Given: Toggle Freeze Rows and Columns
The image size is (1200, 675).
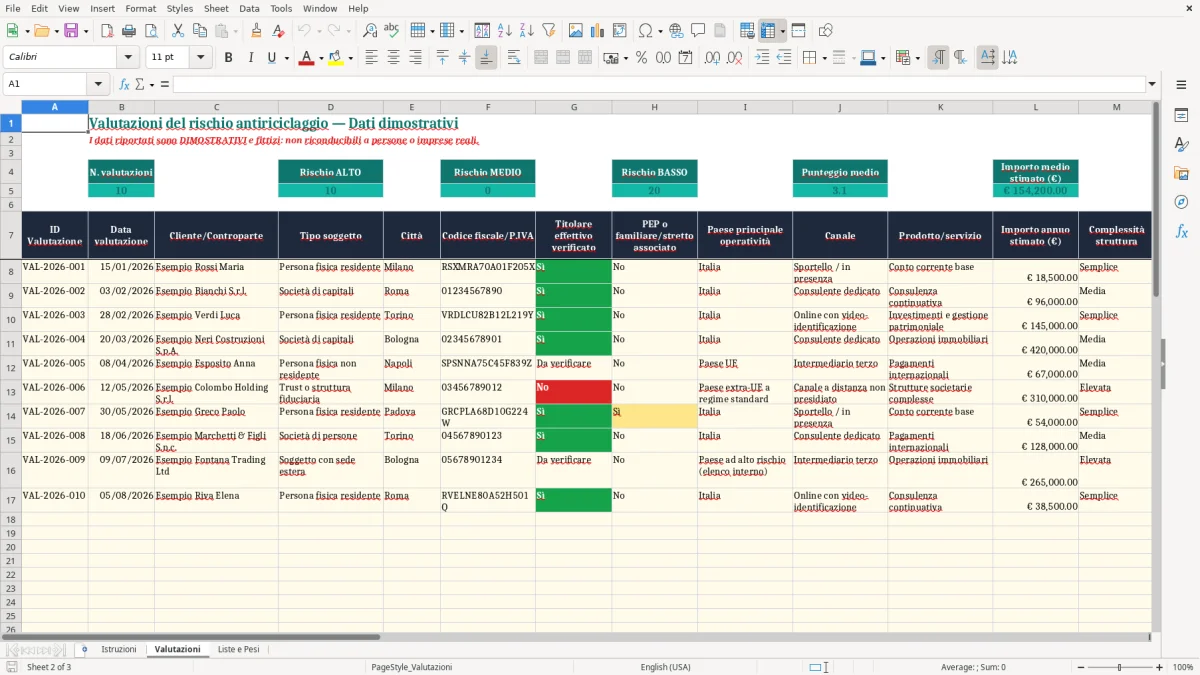Looking at the screenshot, I should click(x=768, y=31).
